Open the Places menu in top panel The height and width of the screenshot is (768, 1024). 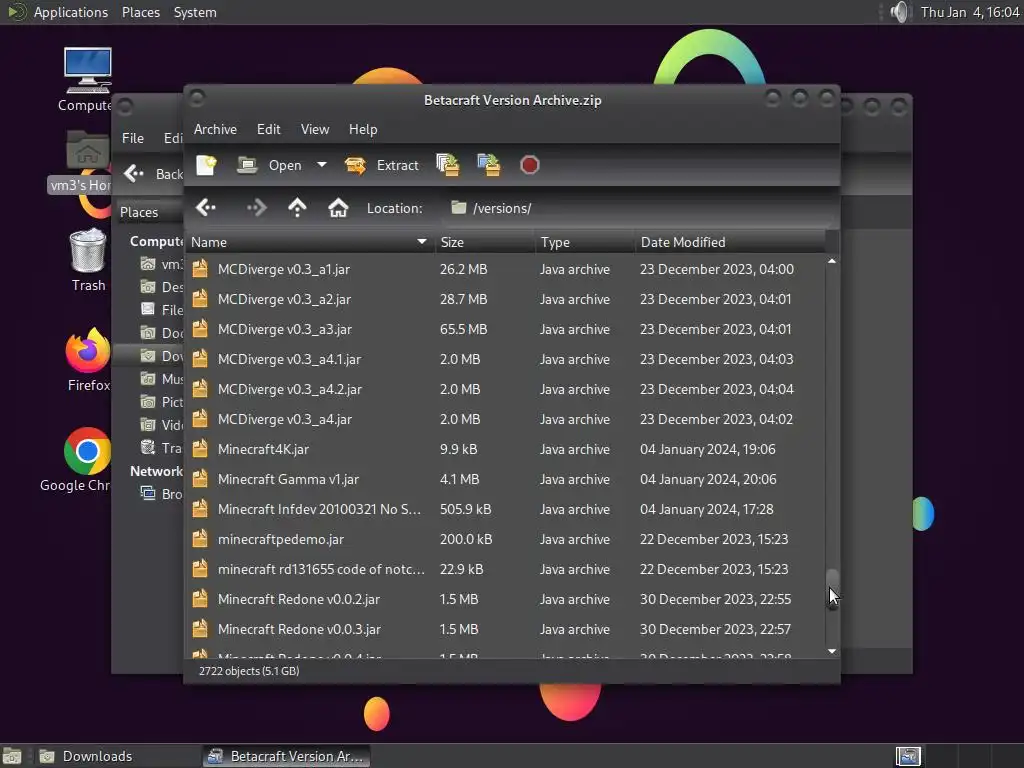(x=140, y=12)
